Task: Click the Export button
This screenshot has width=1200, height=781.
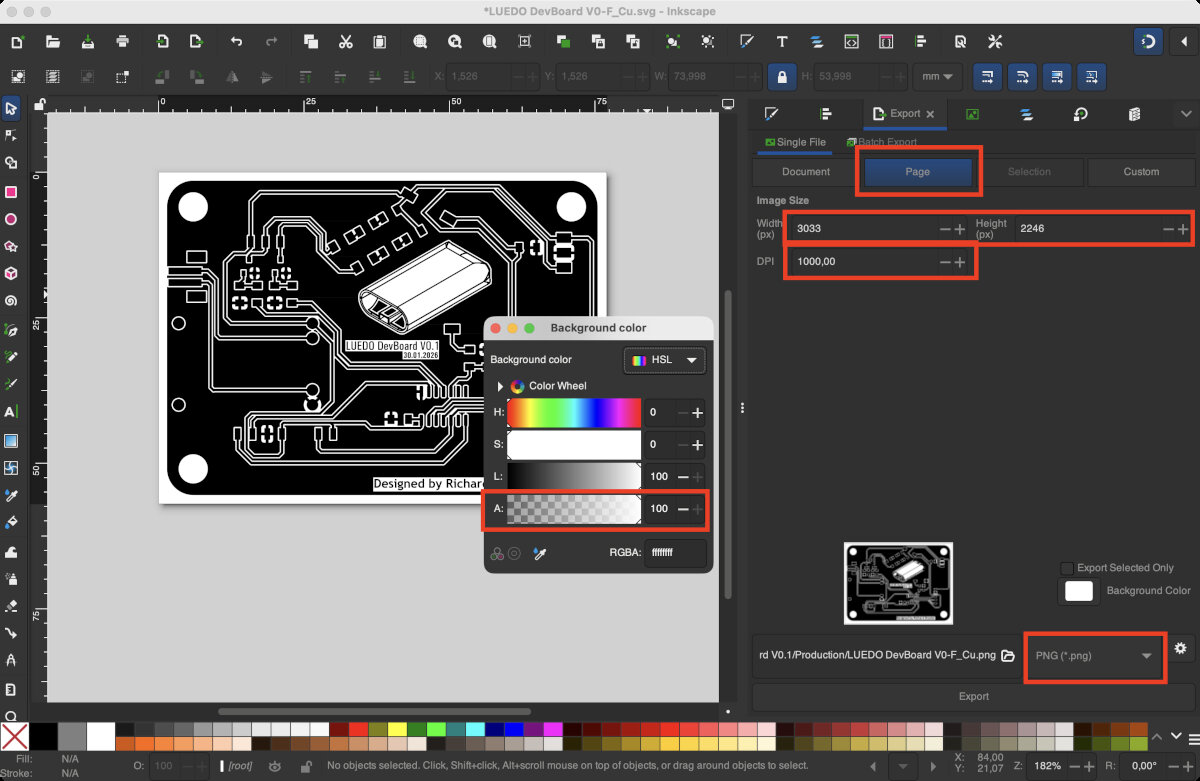Action: coord(974,696)
